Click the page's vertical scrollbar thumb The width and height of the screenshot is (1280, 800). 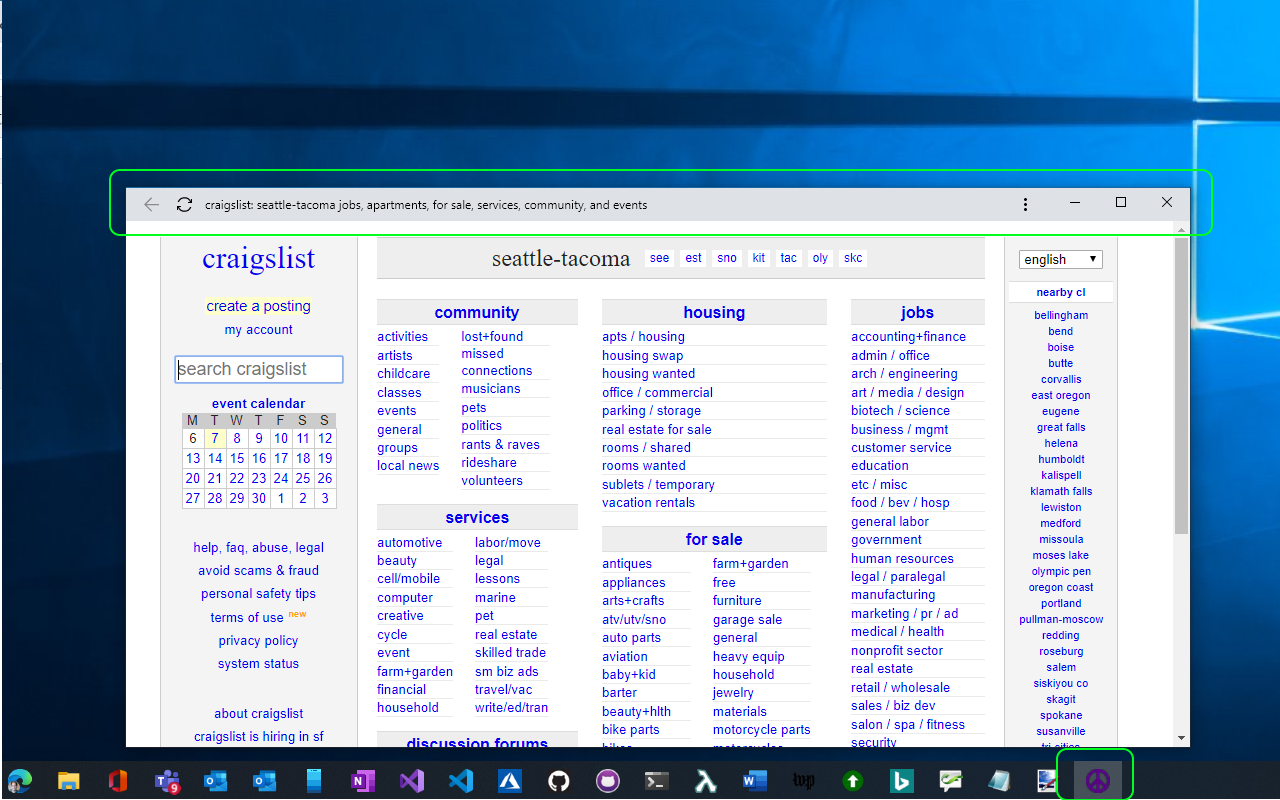[x=1182, y=385]
